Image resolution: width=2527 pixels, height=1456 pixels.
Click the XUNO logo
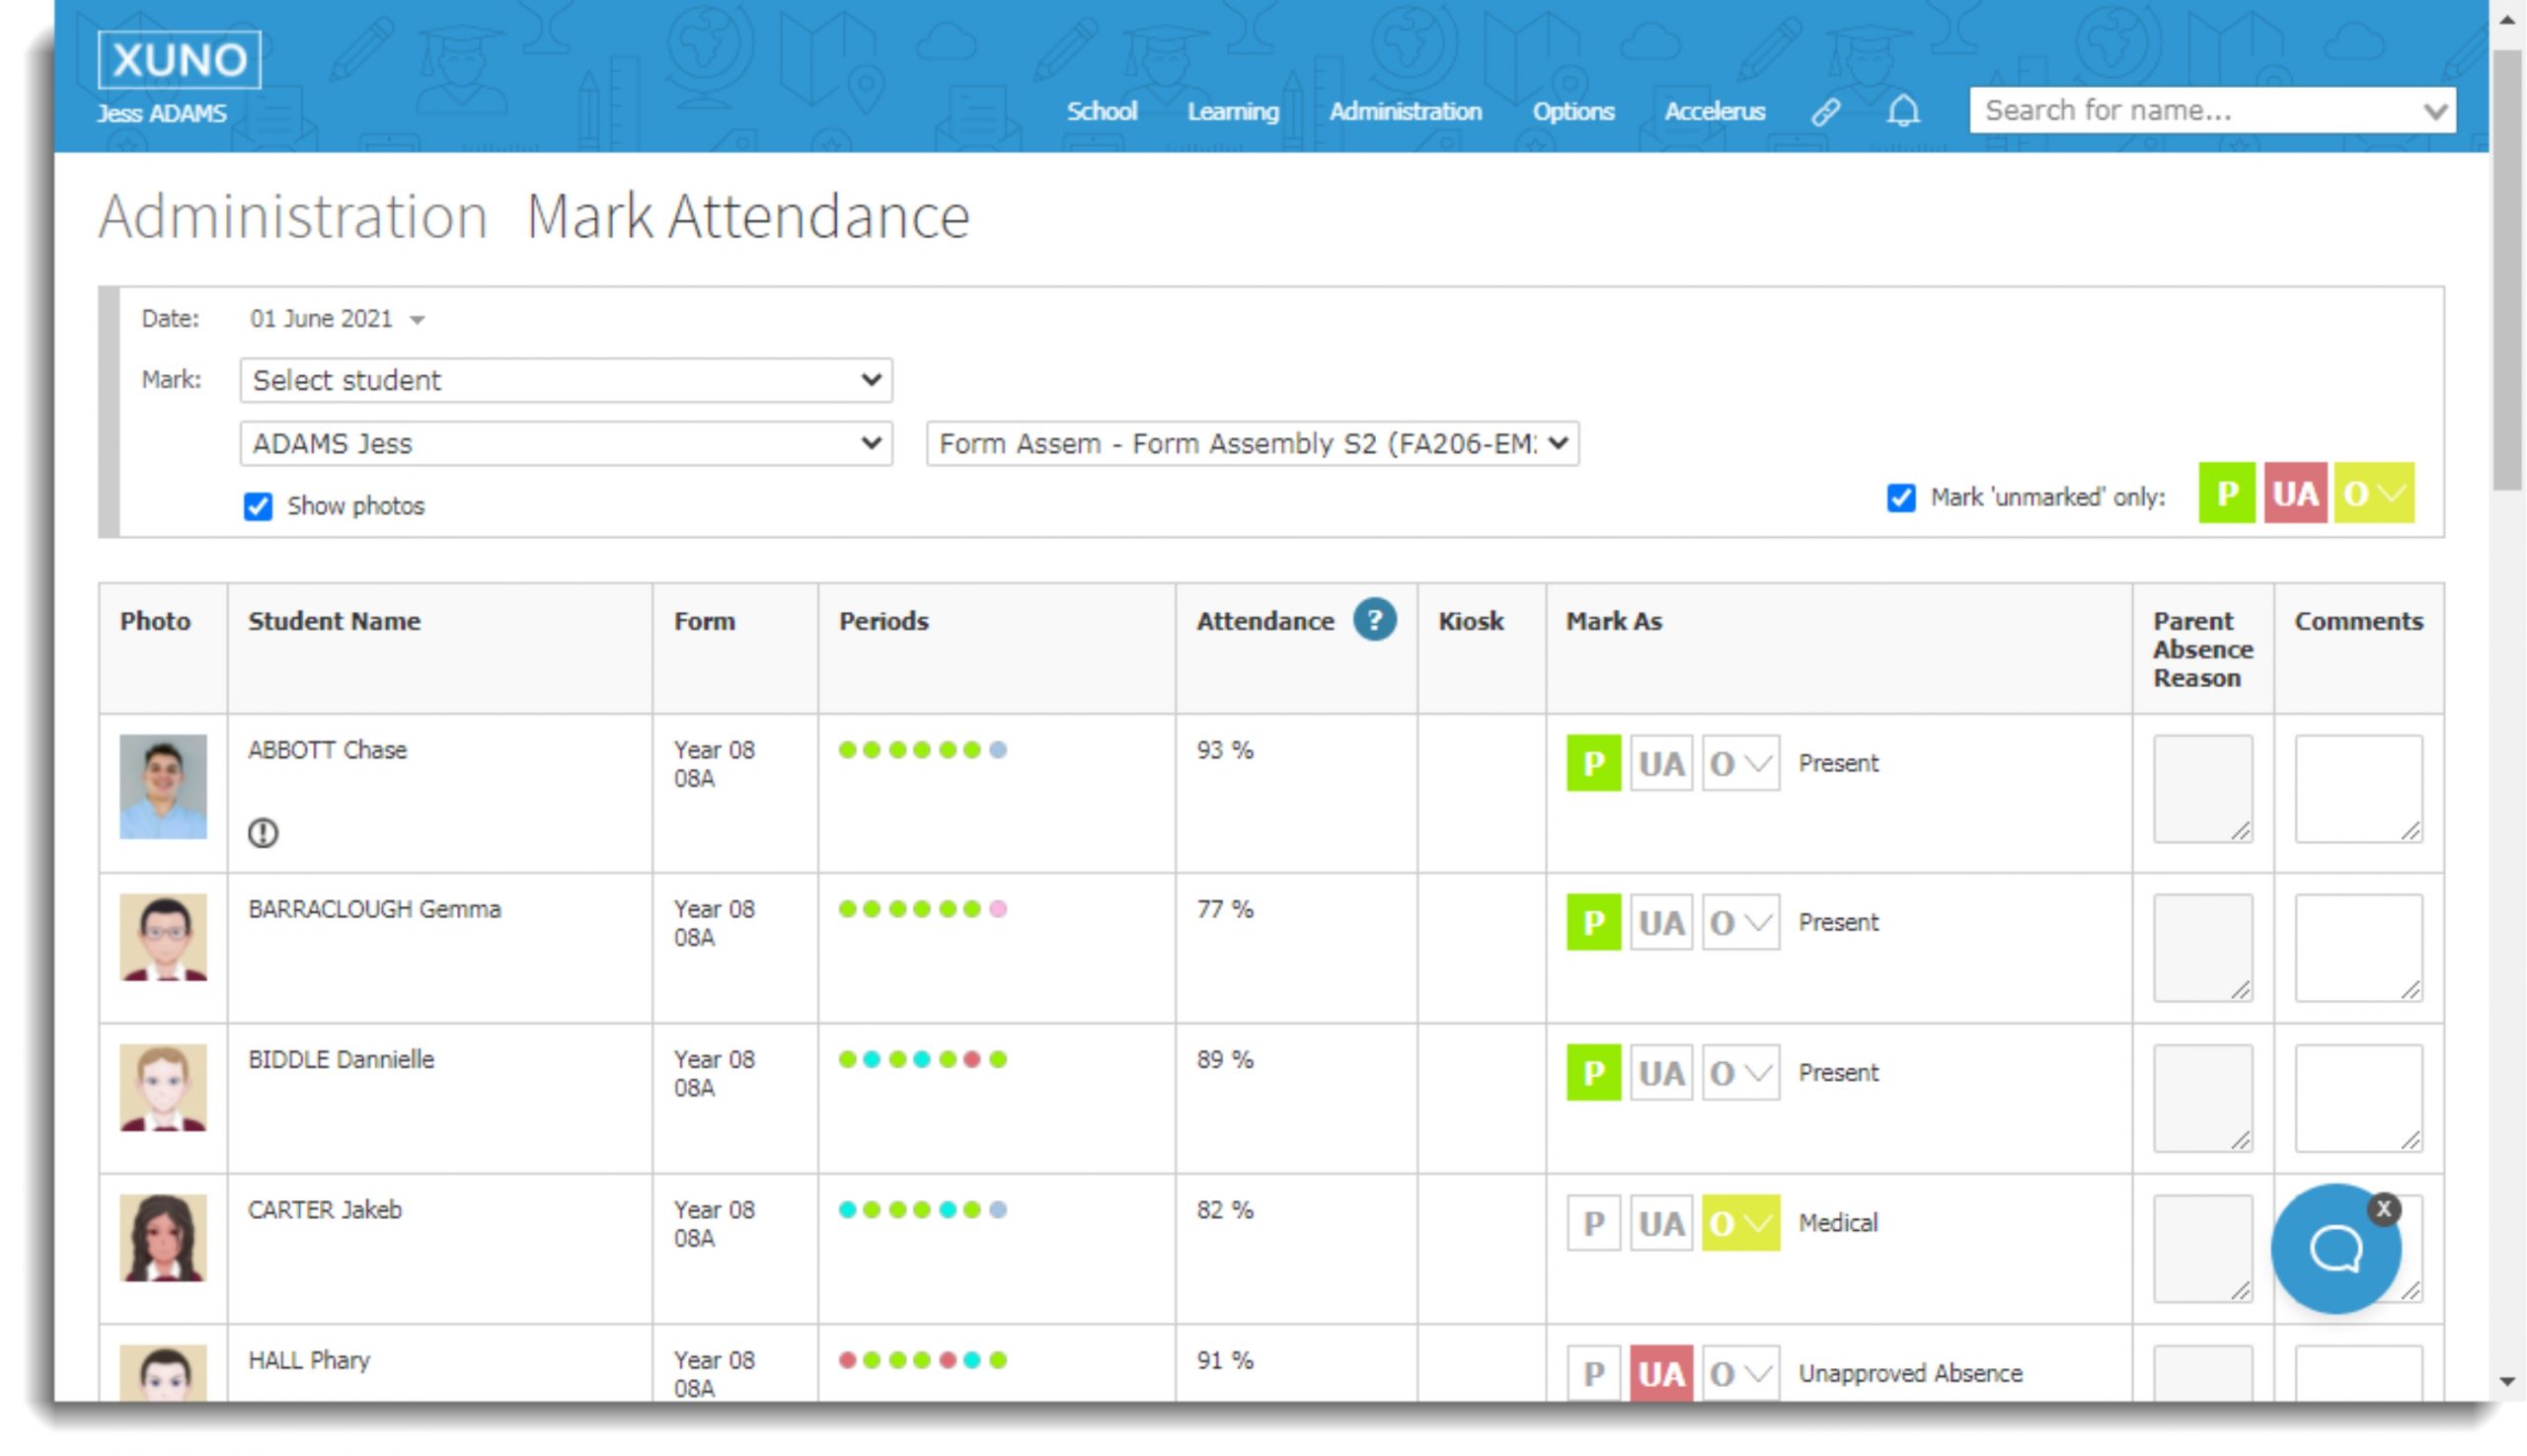180,60
